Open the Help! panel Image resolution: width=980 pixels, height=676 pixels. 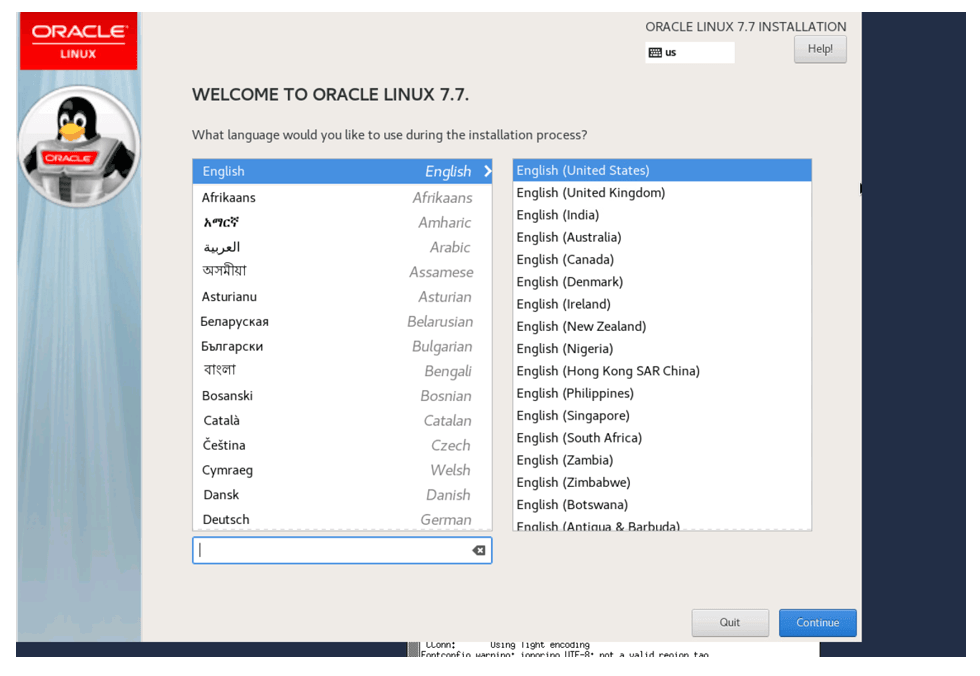pos(820,48)
